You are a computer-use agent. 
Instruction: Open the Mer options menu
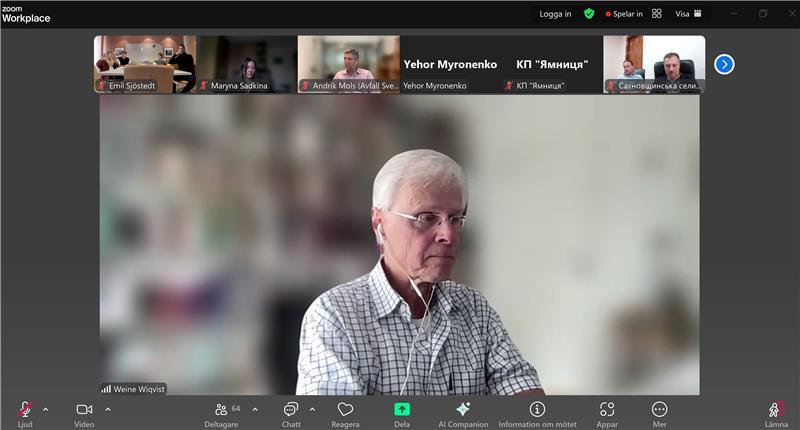click(x=659, y=410)
